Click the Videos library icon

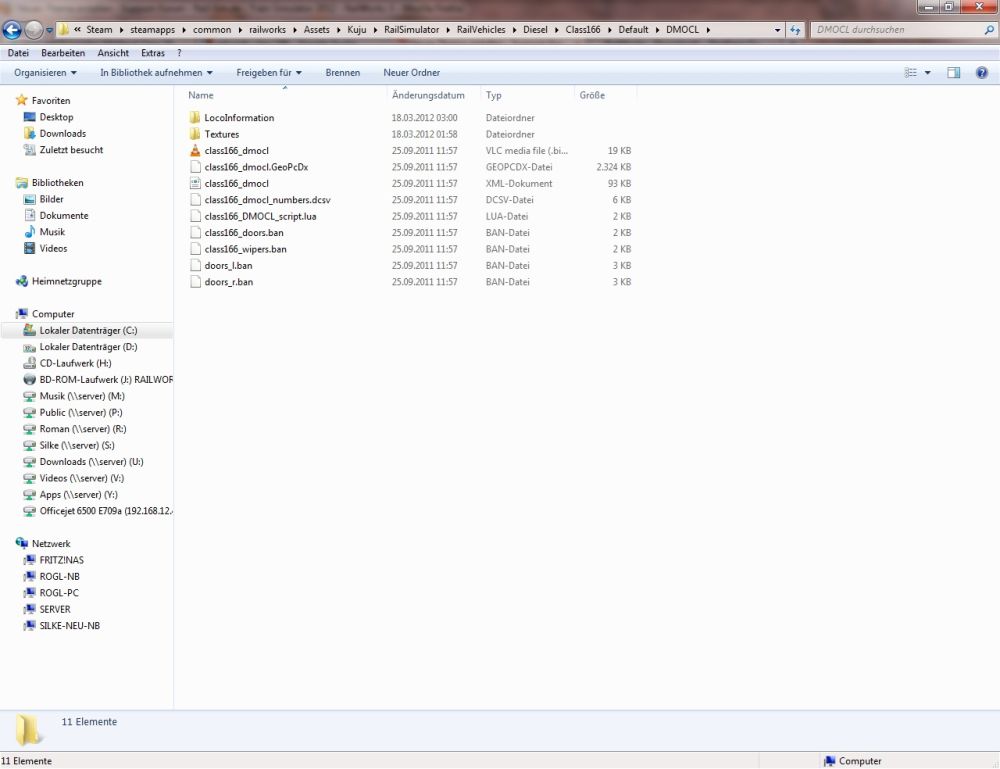pos(29,249)
